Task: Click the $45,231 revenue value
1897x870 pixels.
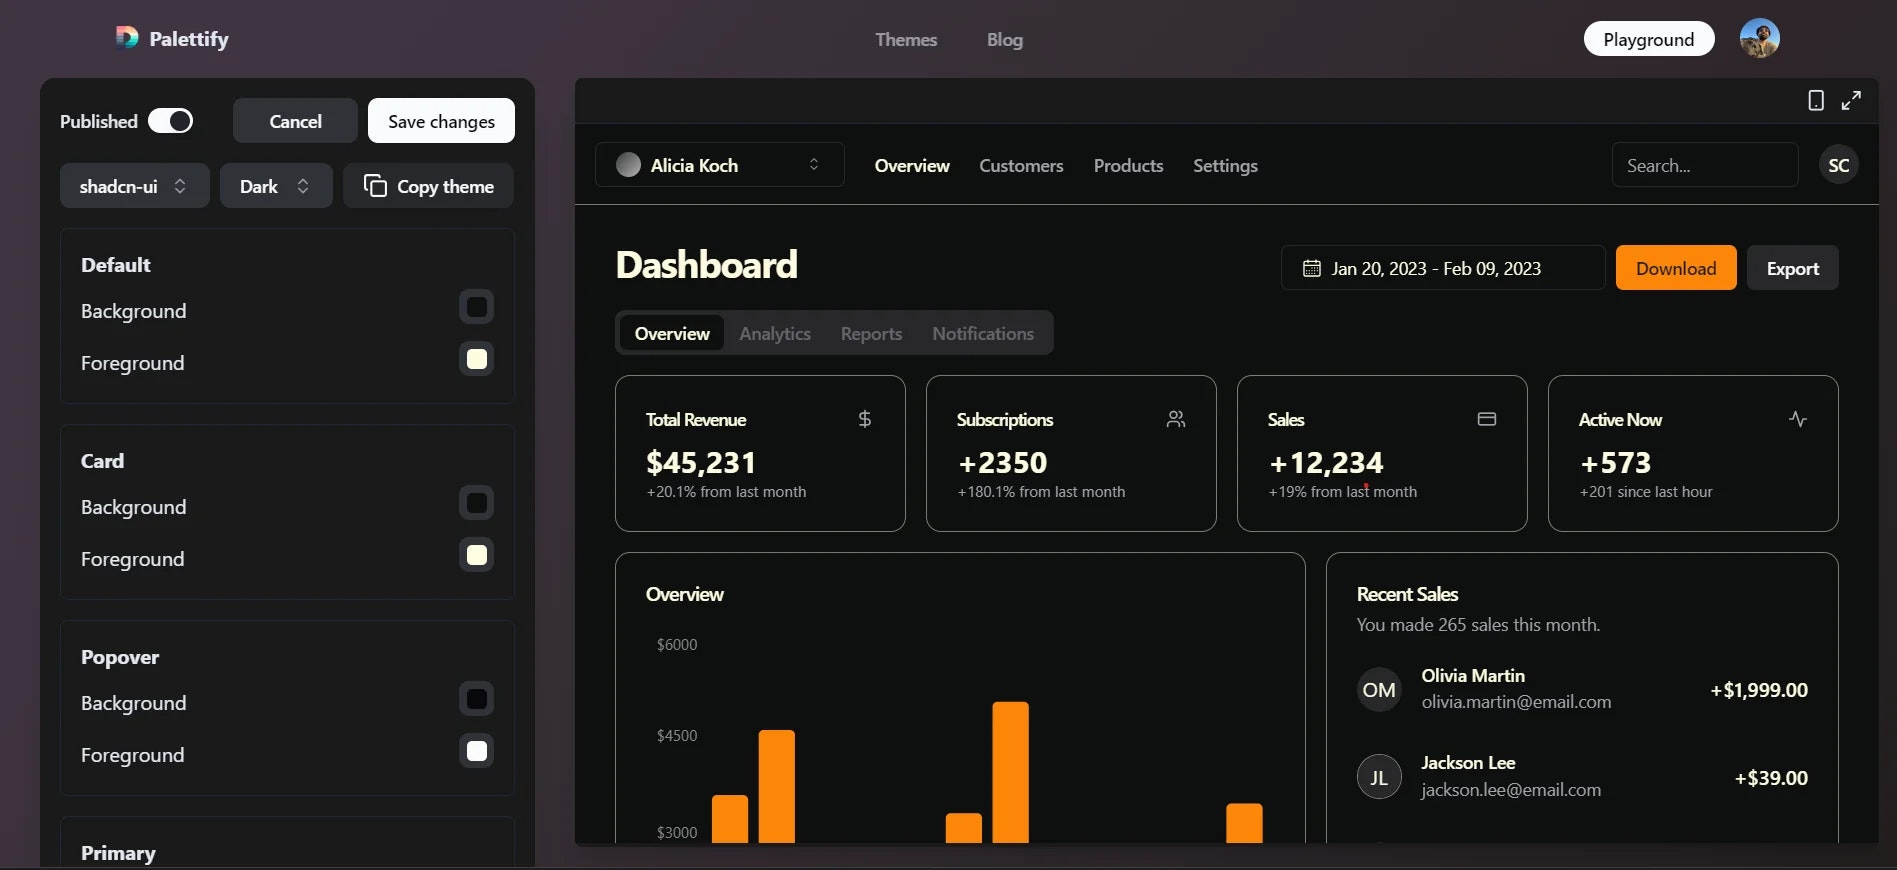Action: (701, 462)
